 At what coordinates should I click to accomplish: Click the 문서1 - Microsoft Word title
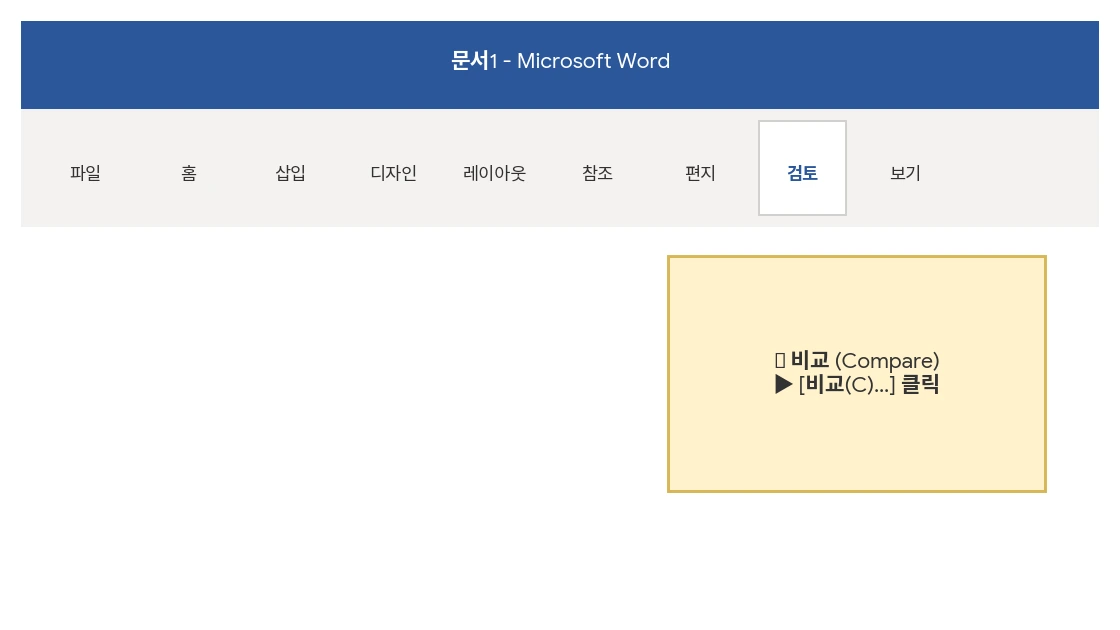[x=560, y=61]
